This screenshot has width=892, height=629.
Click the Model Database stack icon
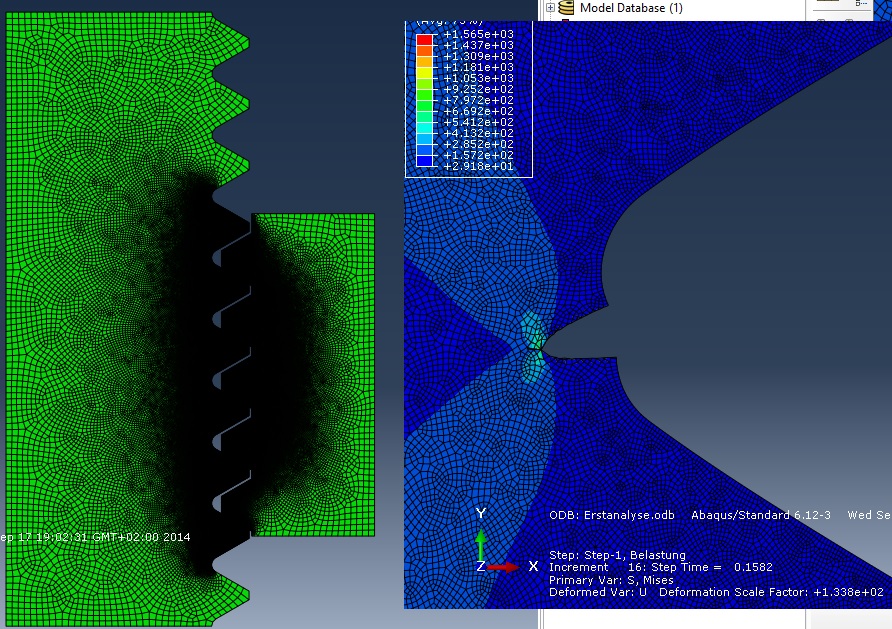click(x=567, y=8)
